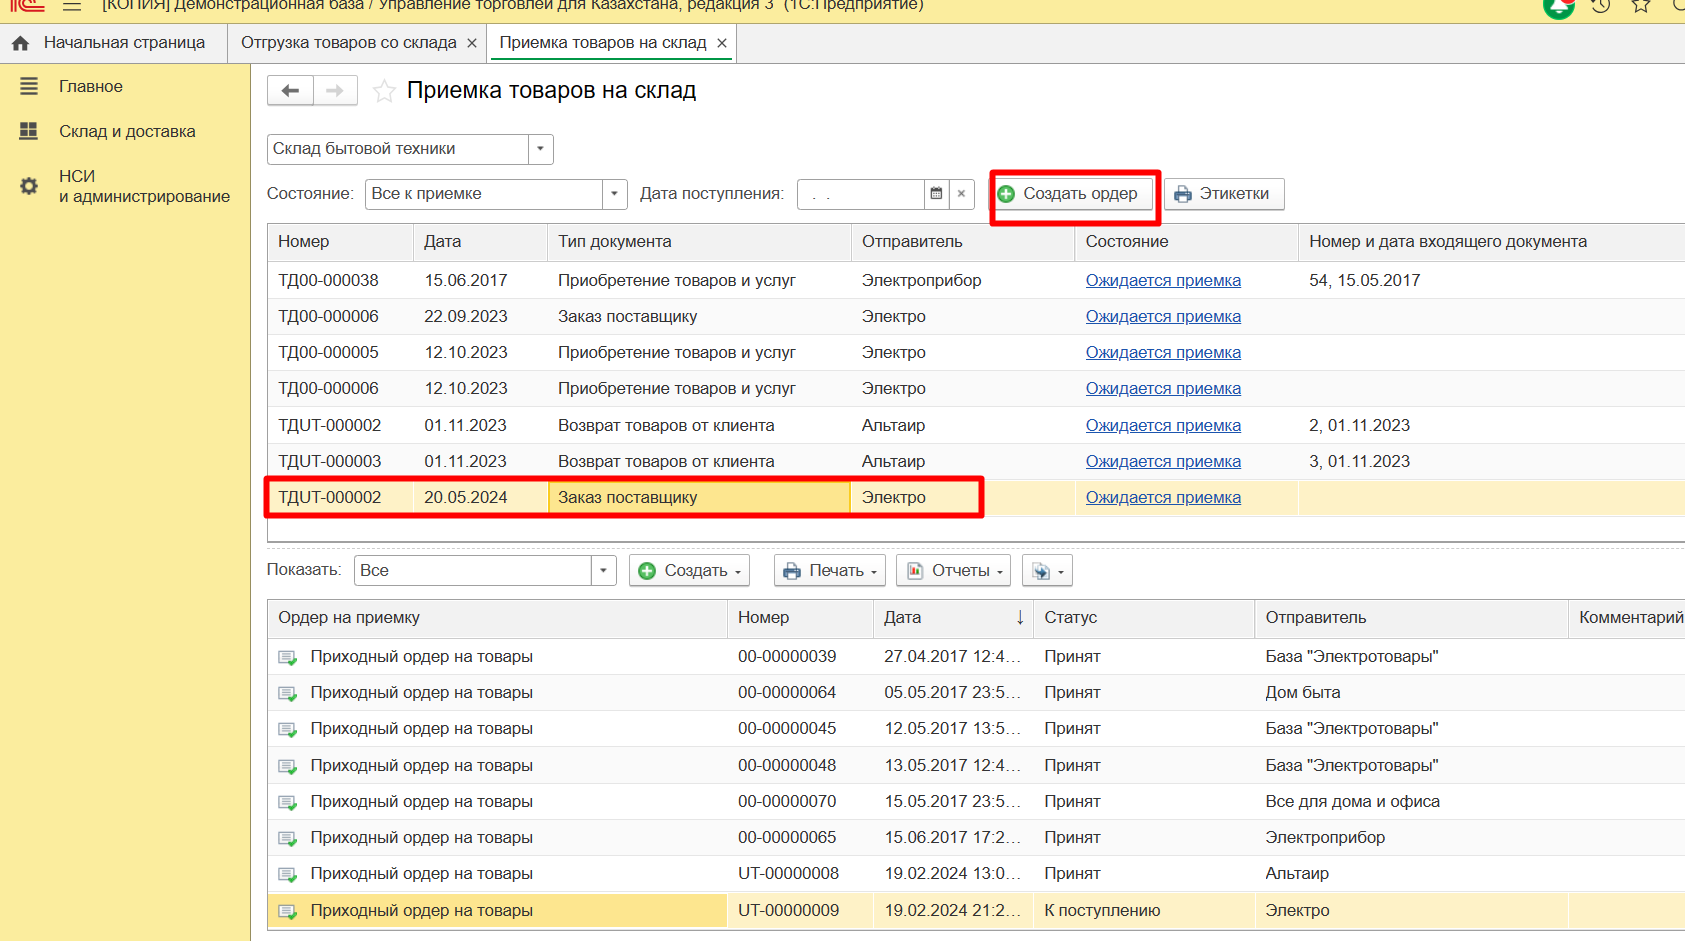
Task: Click the back navigation arrow
Action: (290, 91)
